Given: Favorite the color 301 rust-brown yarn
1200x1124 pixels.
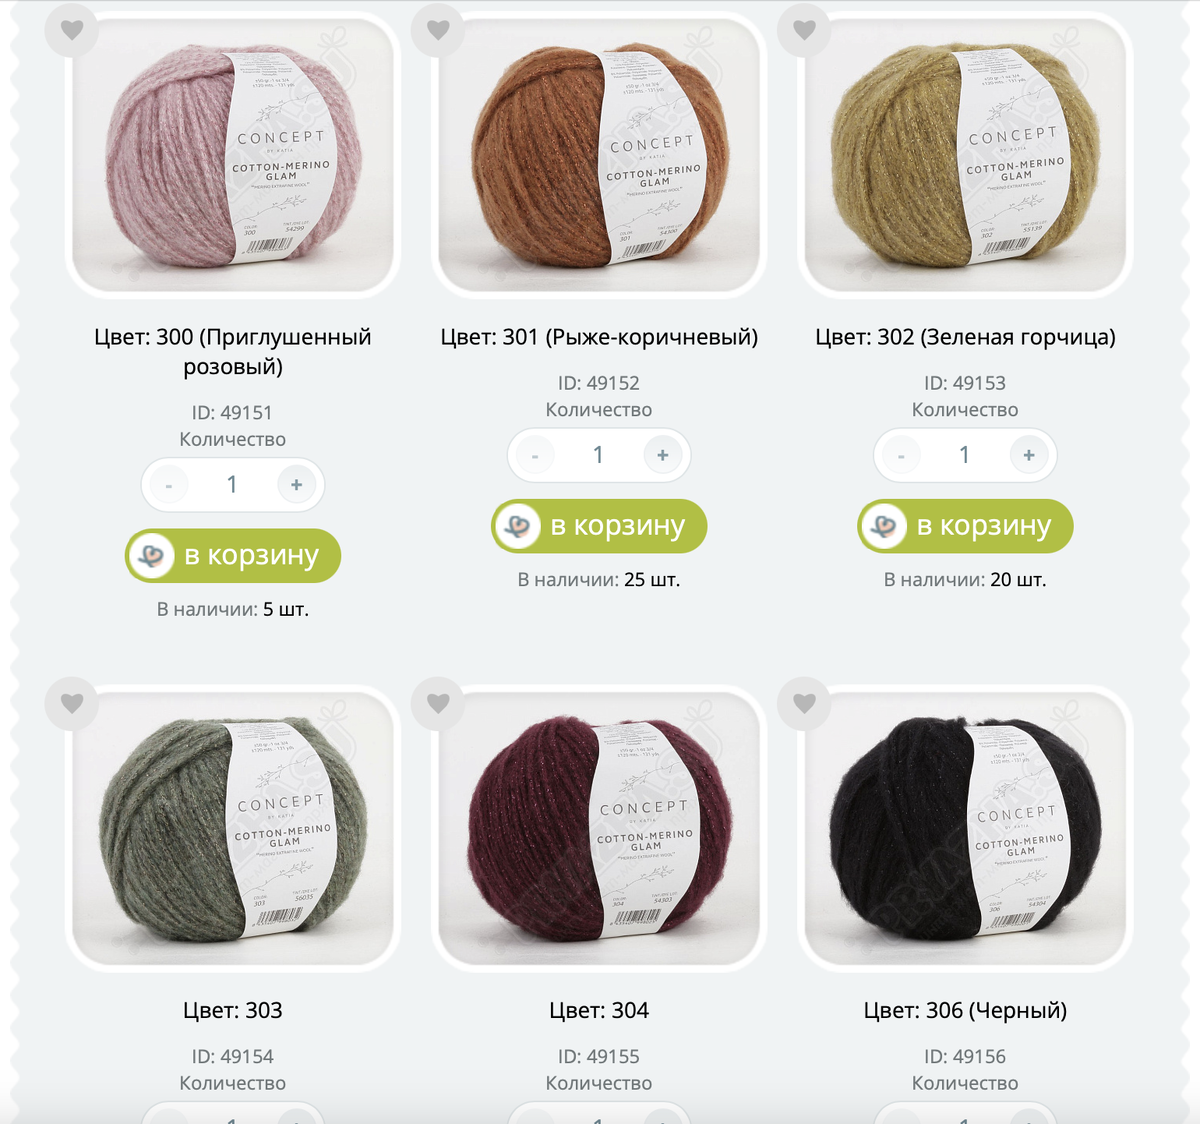Looking at the screenshot, I should (x=438, y=30).
